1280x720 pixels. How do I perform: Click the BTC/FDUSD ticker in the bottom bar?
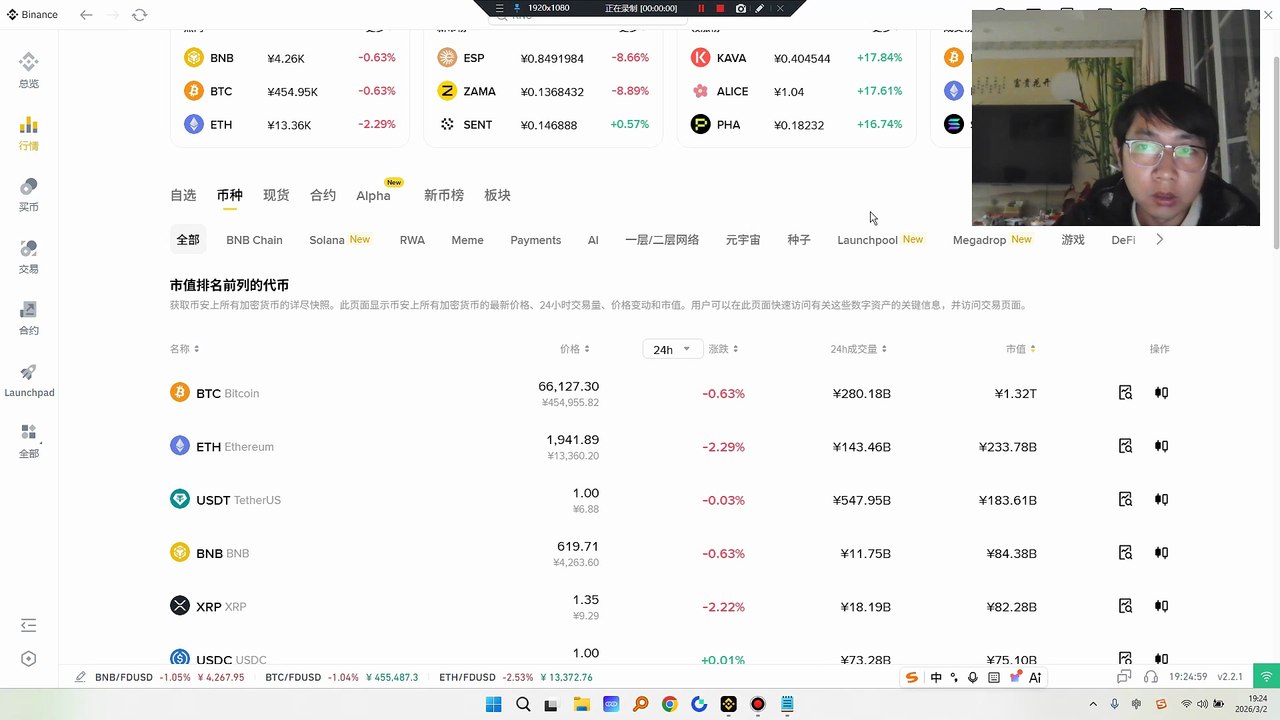[x=342, y=677]
